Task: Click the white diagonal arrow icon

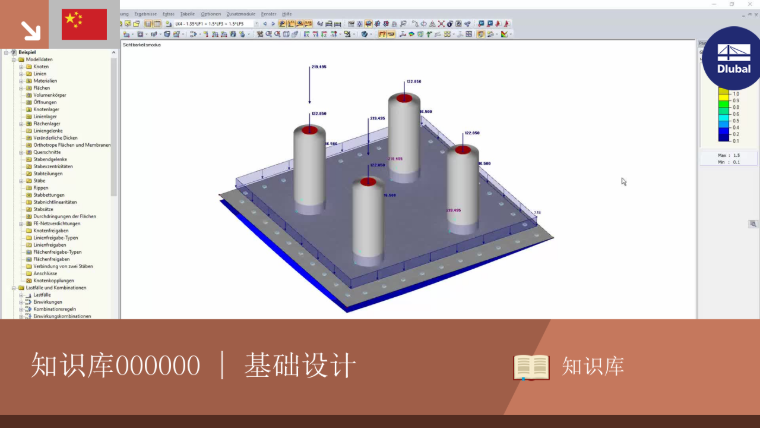Action: 31,31
